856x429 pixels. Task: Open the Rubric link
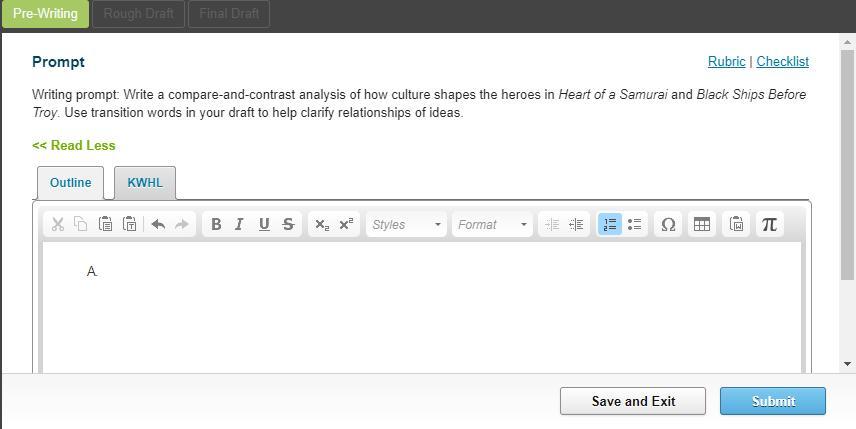click(726, 62)
